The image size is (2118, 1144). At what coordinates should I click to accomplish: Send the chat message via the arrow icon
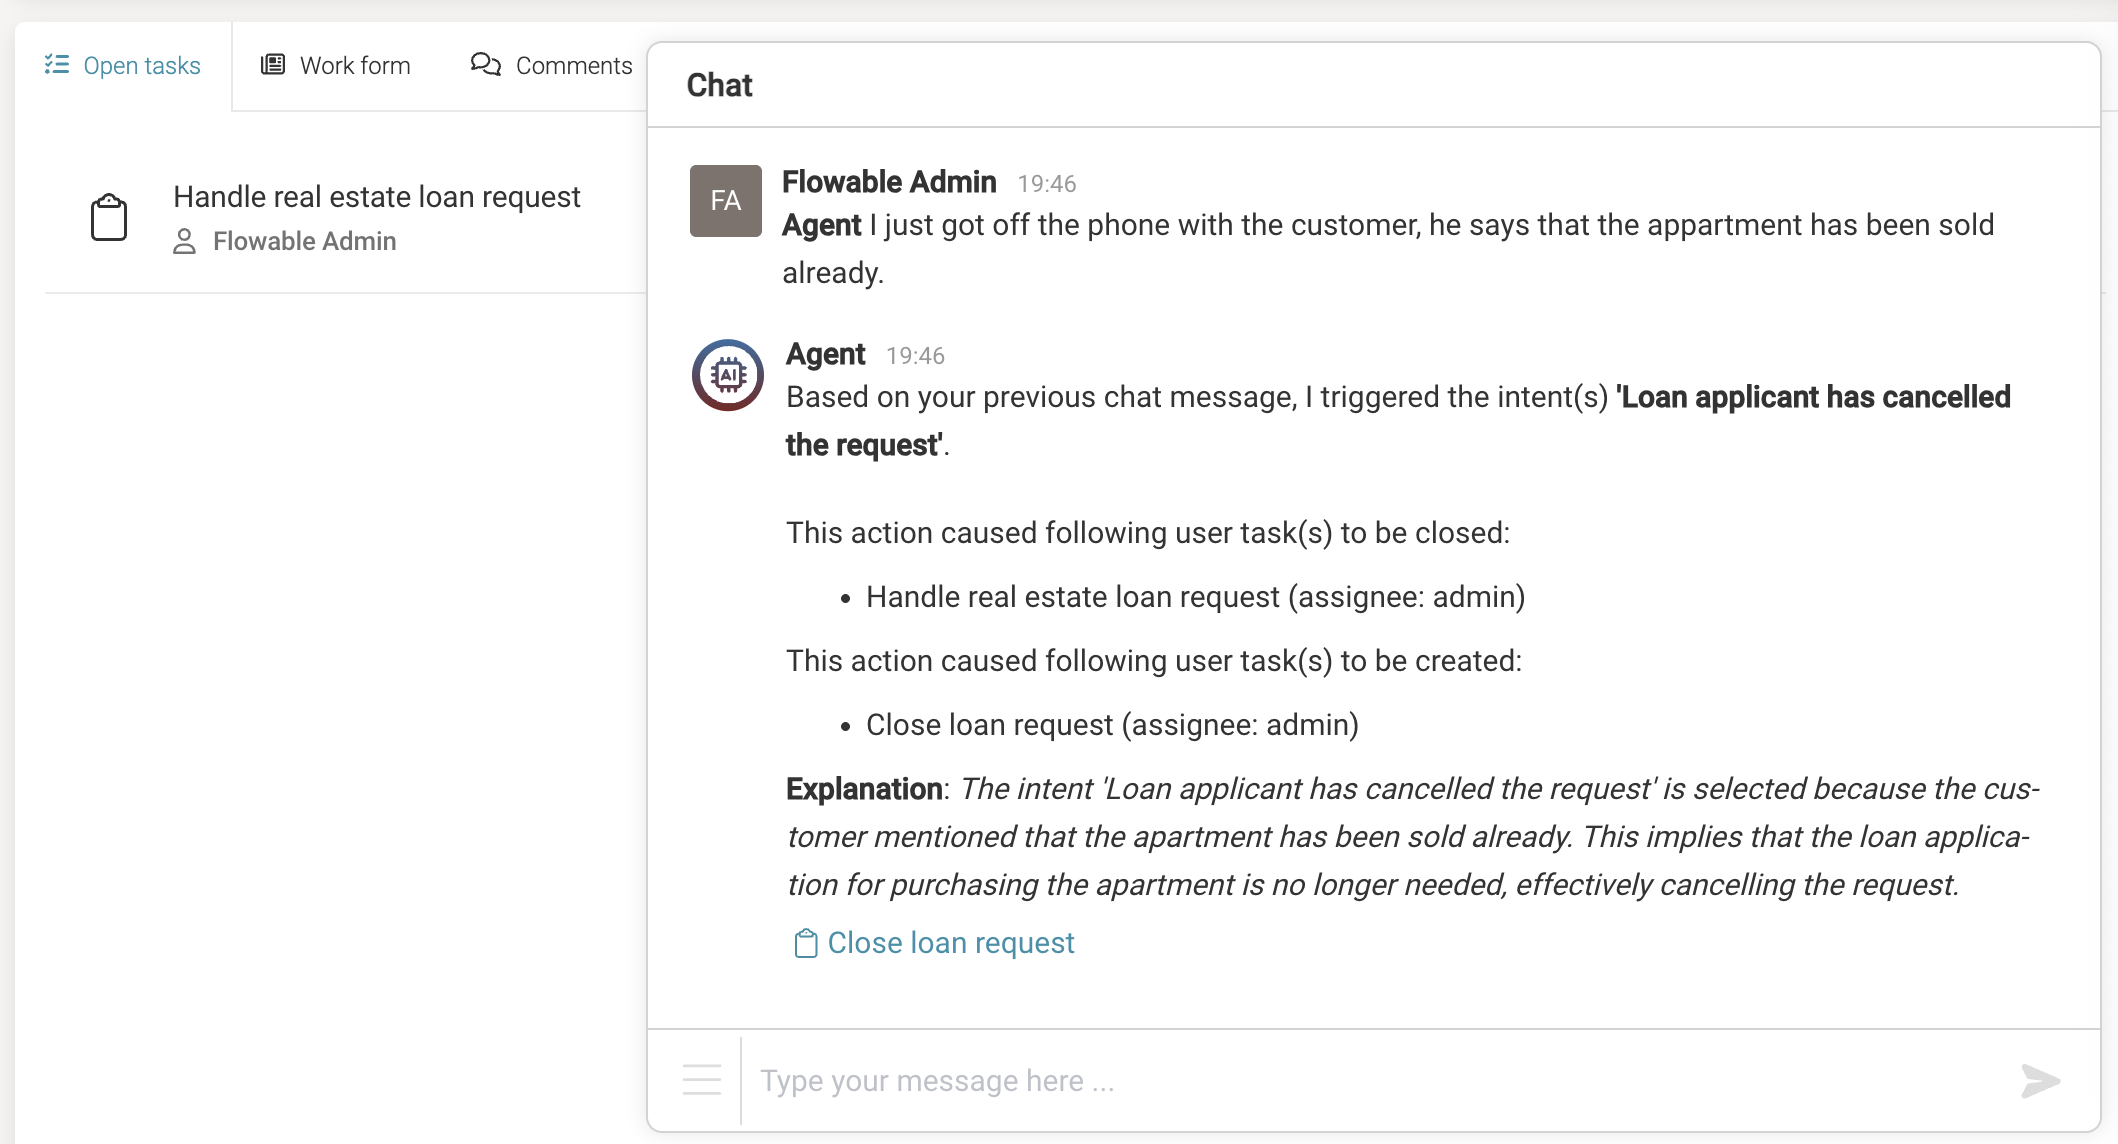pyautogui.click(x=2039, y=1080)
